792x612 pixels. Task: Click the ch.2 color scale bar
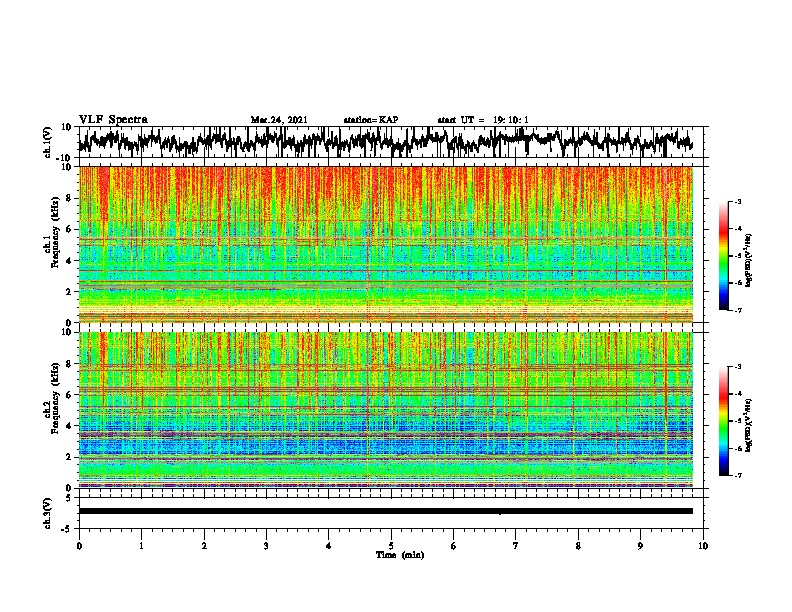click(723, 421)
